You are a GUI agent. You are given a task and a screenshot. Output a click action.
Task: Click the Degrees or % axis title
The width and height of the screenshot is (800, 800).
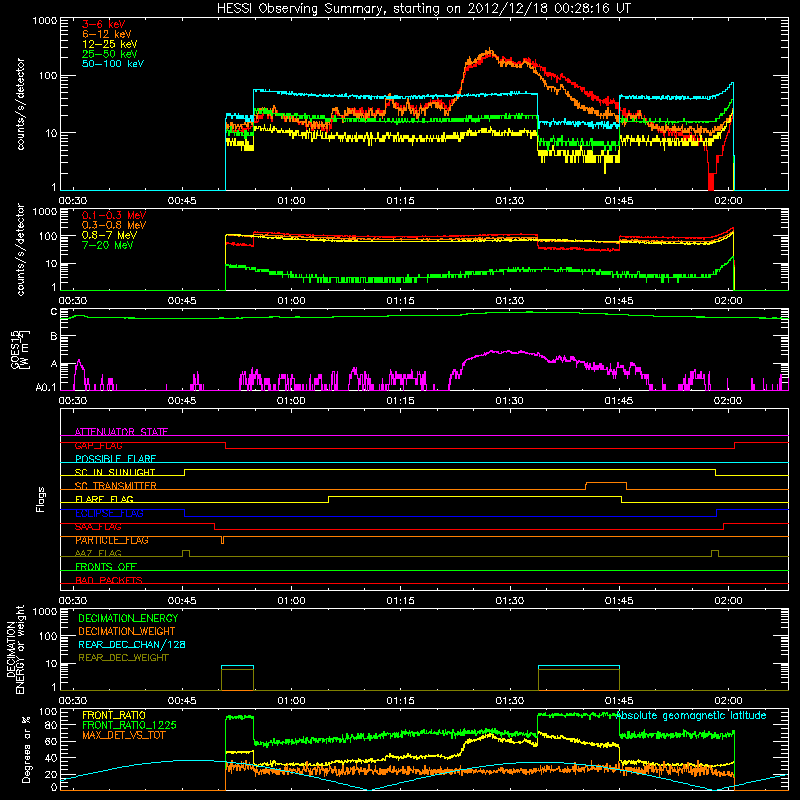26,749
